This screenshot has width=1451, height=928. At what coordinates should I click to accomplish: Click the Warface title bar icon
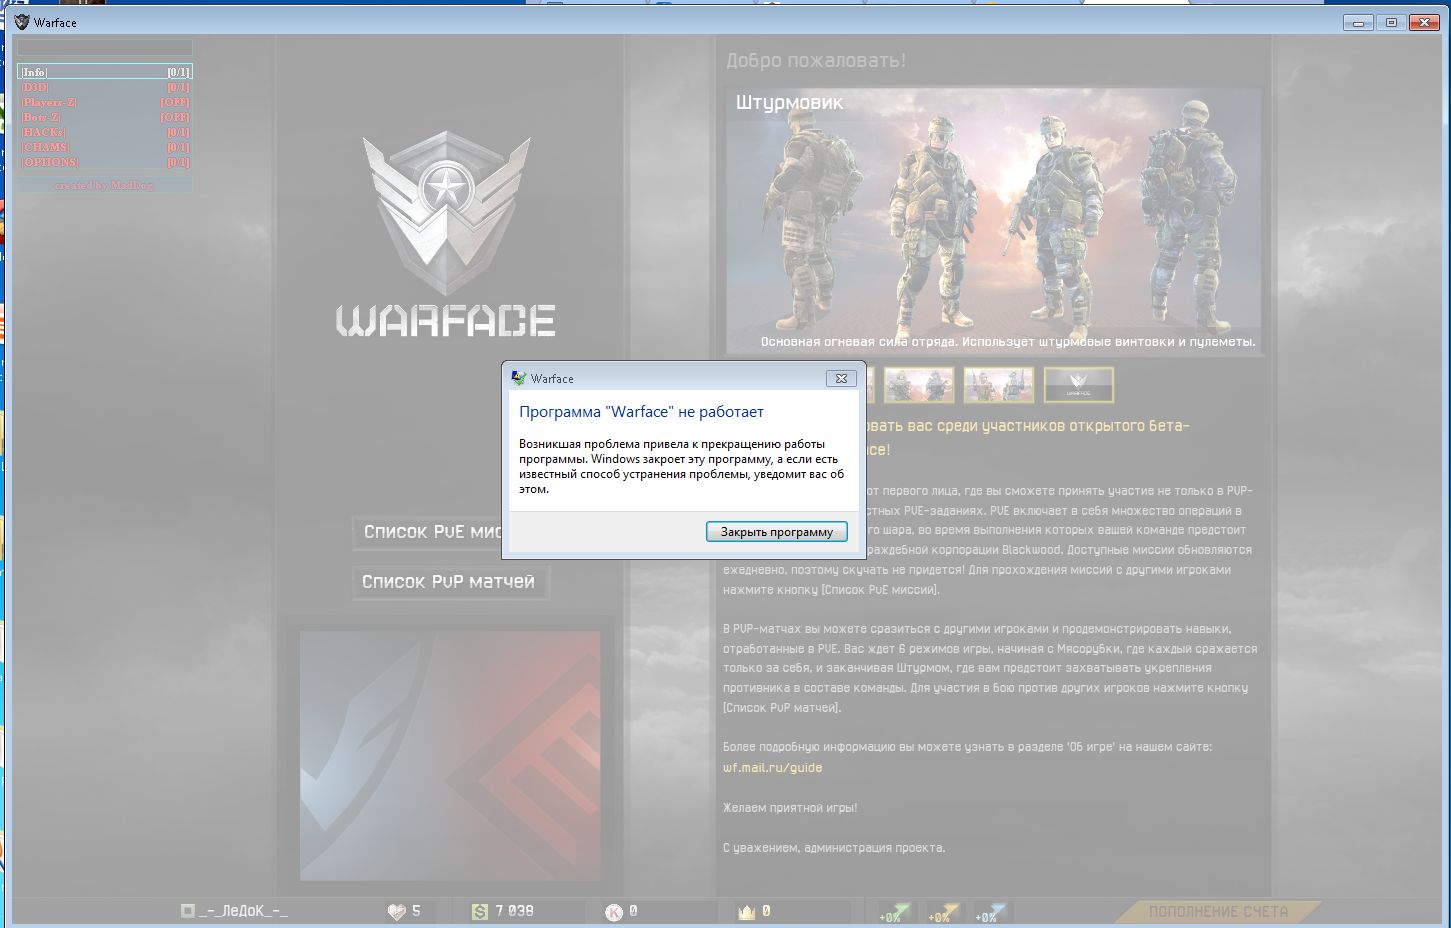(x=22, y=22)
